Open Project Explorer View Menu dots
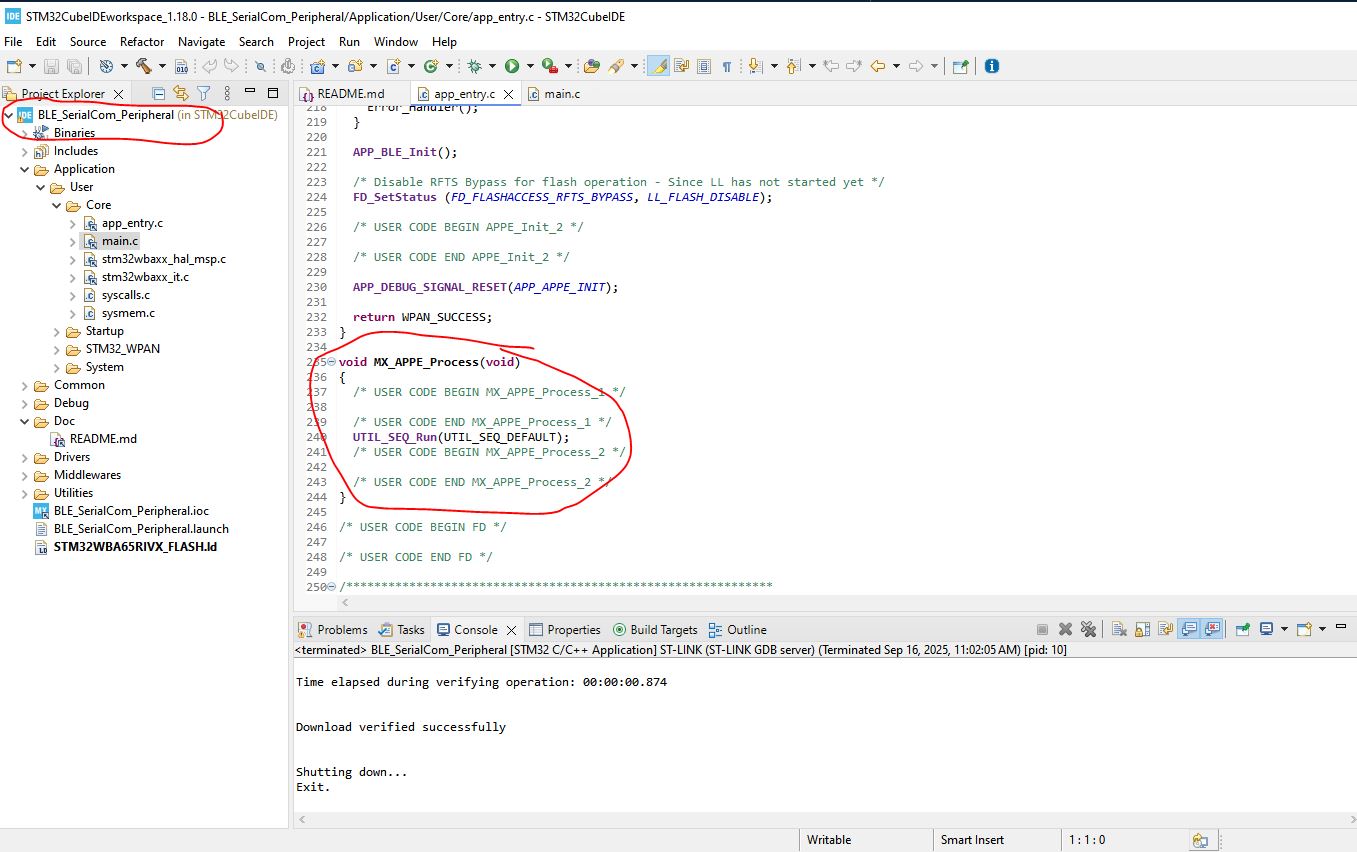Screen dimensions: 1357x852 (x=227, y=93)
